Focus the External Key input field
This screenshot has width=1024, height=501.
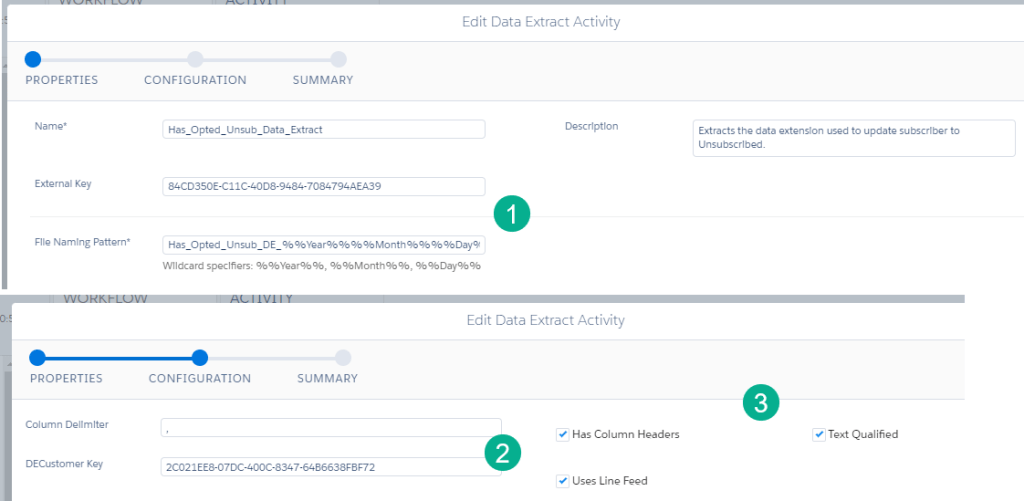(x=323, y=186)
